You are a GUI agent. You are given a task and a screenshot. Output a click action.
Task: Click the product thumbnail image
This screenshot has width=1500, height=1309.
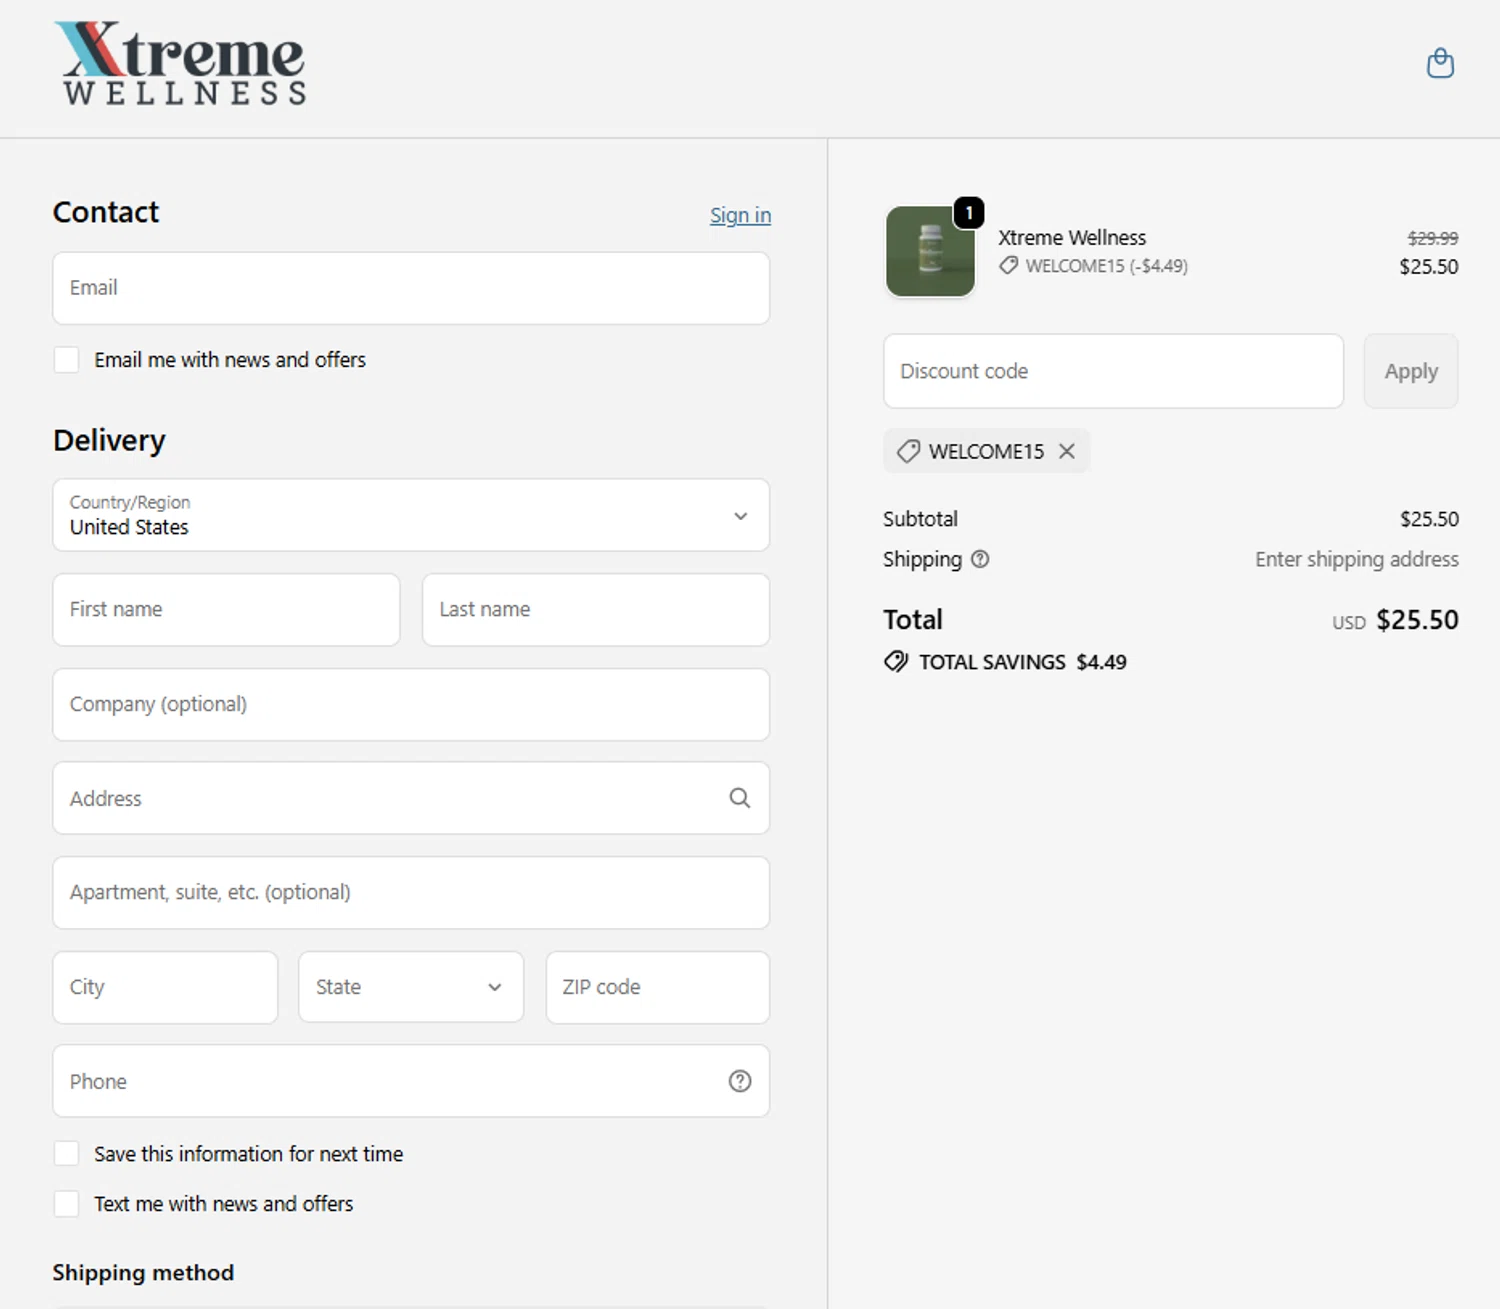coord(930,252)
